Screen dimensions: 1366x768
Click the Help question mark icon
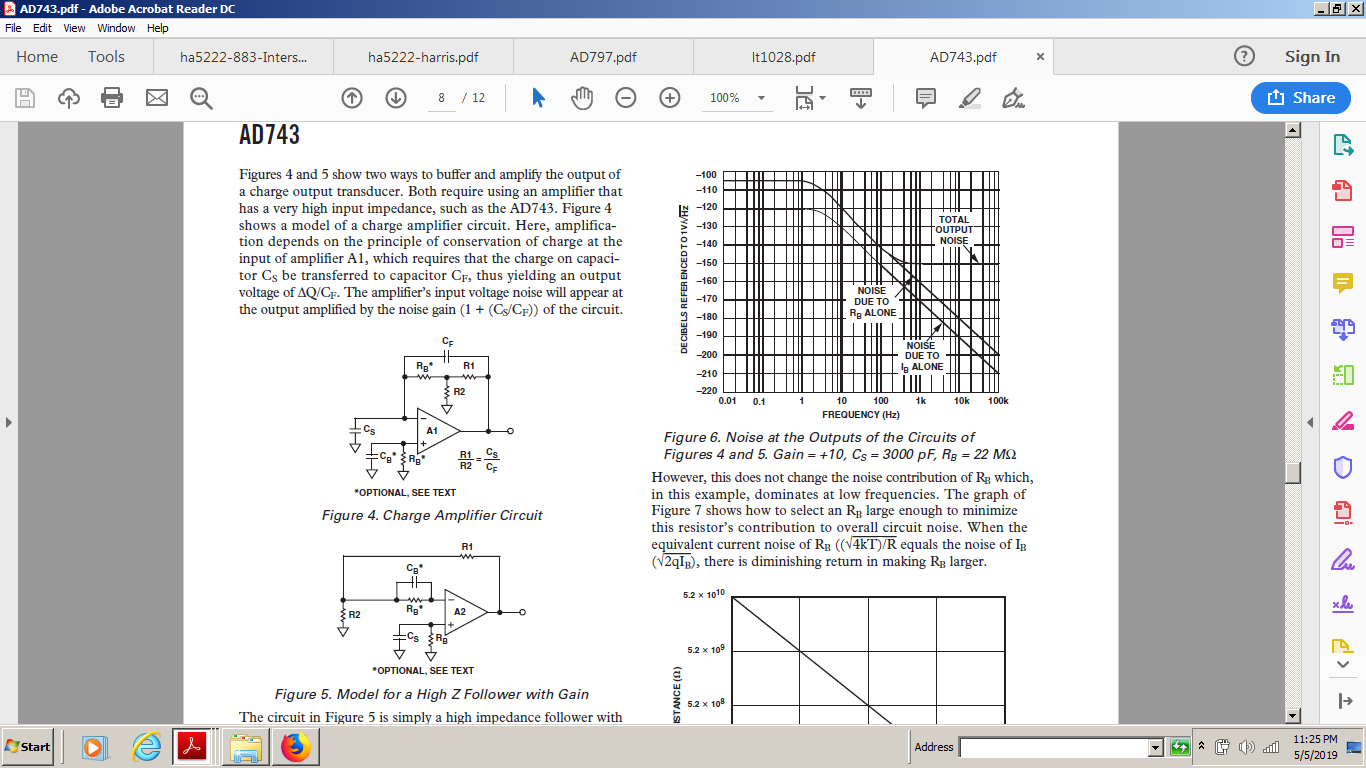click(x=1244, y=57)
